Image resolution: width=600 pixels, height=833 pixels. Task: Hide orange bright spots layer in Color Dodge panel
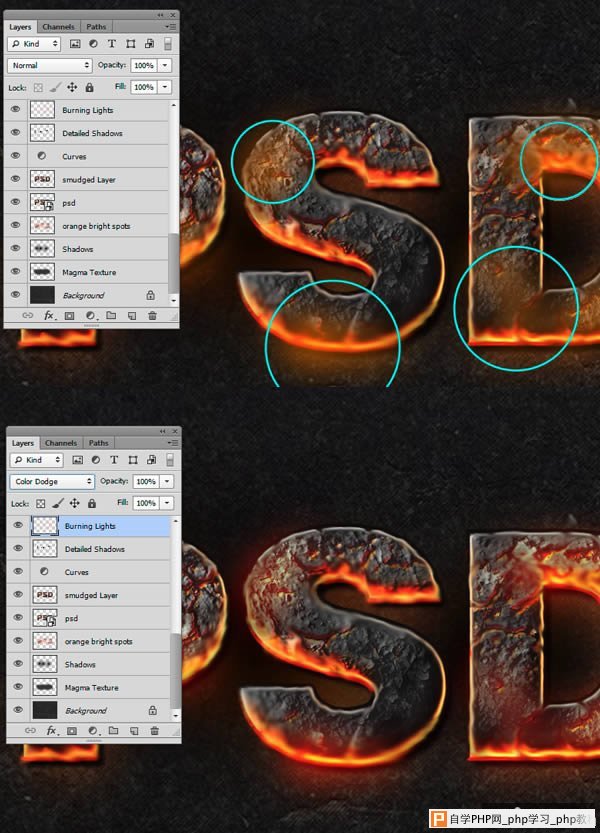click(18, 641)
